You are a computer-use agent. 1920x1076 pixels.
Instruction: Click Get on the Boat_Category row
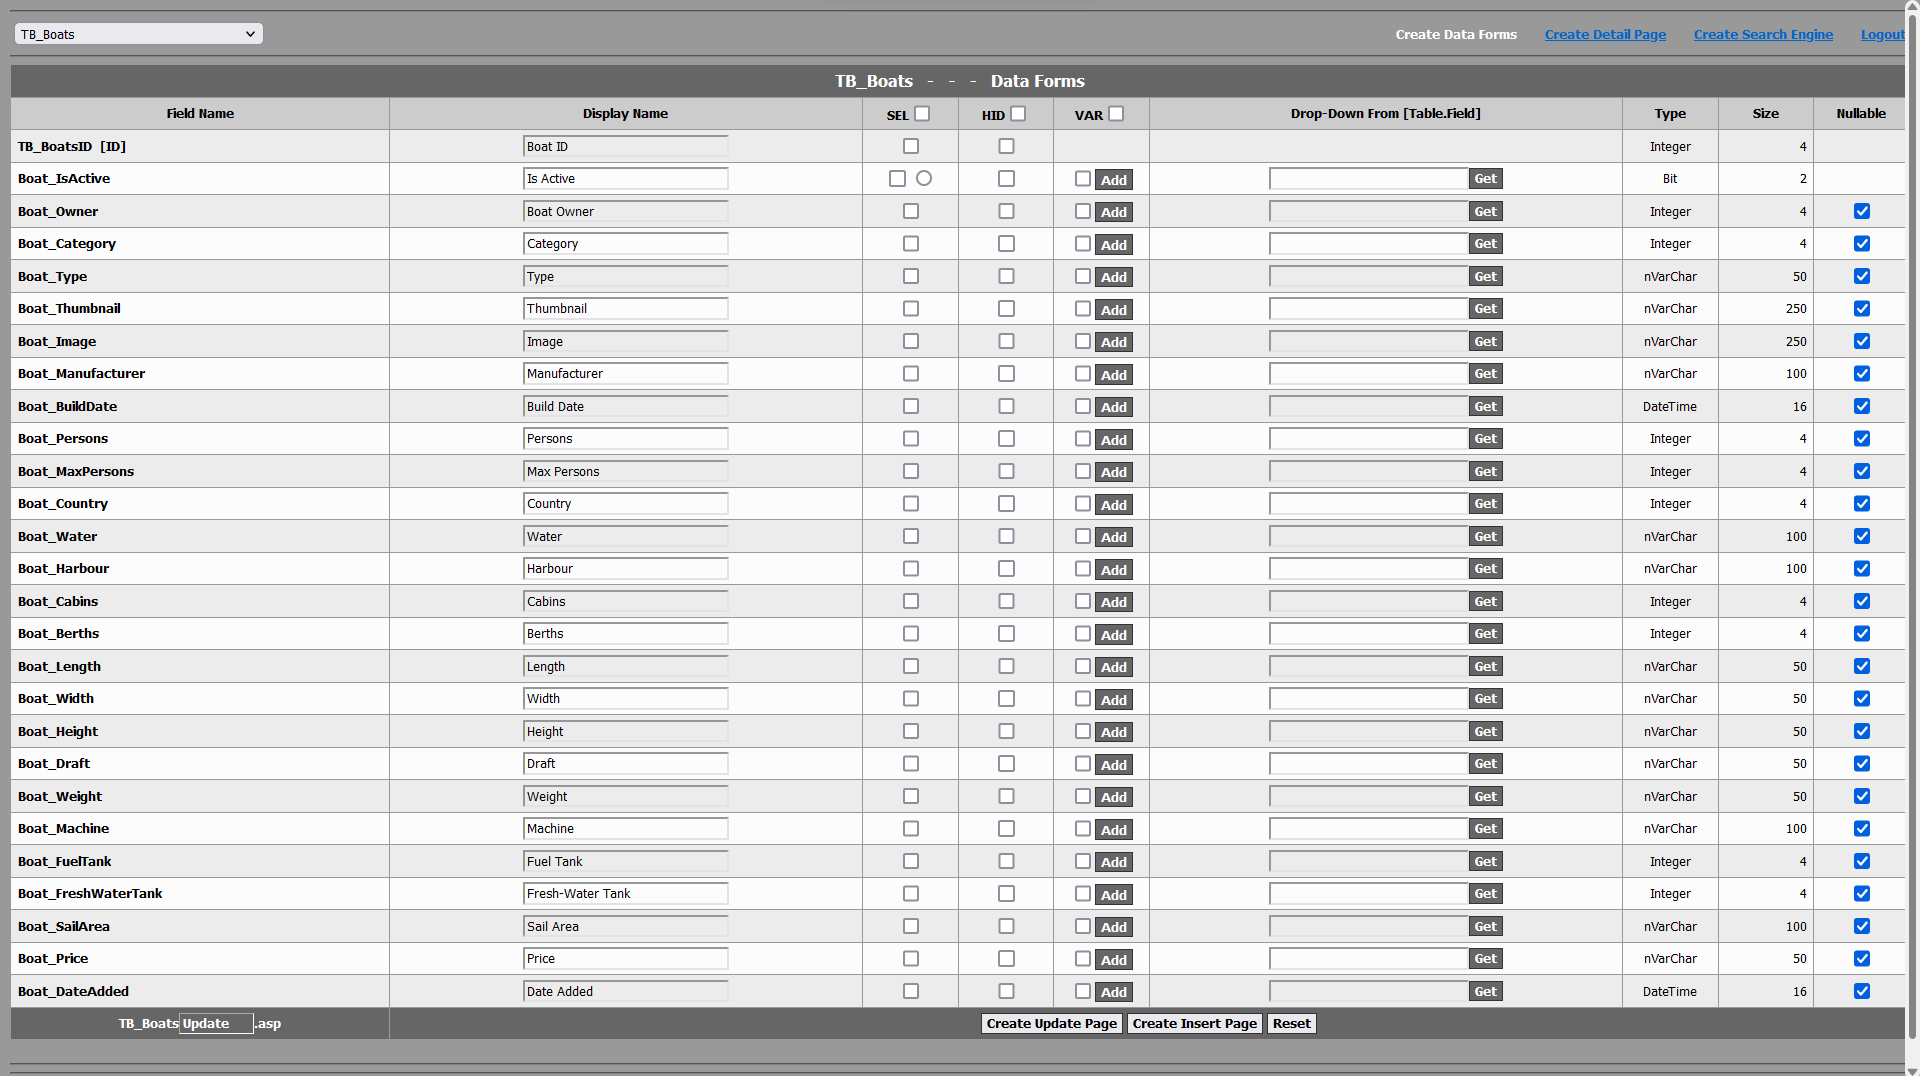click(x=1485, y=243)
